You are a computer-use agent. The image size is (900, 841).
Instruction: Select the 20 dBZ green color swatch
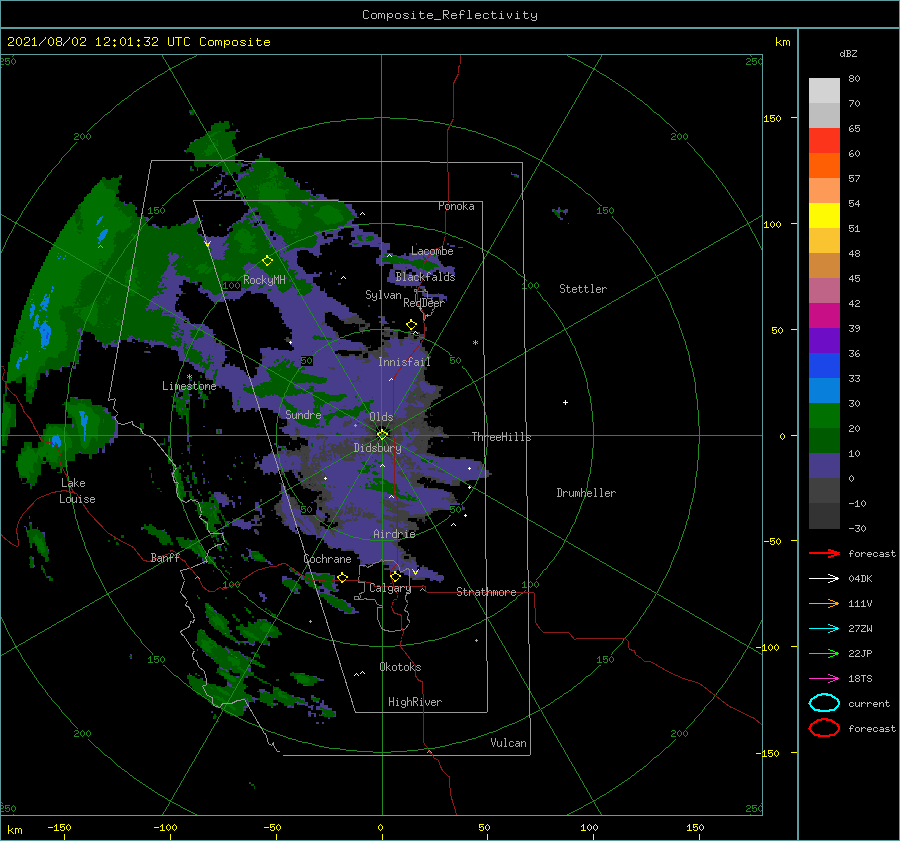(824, 440)
